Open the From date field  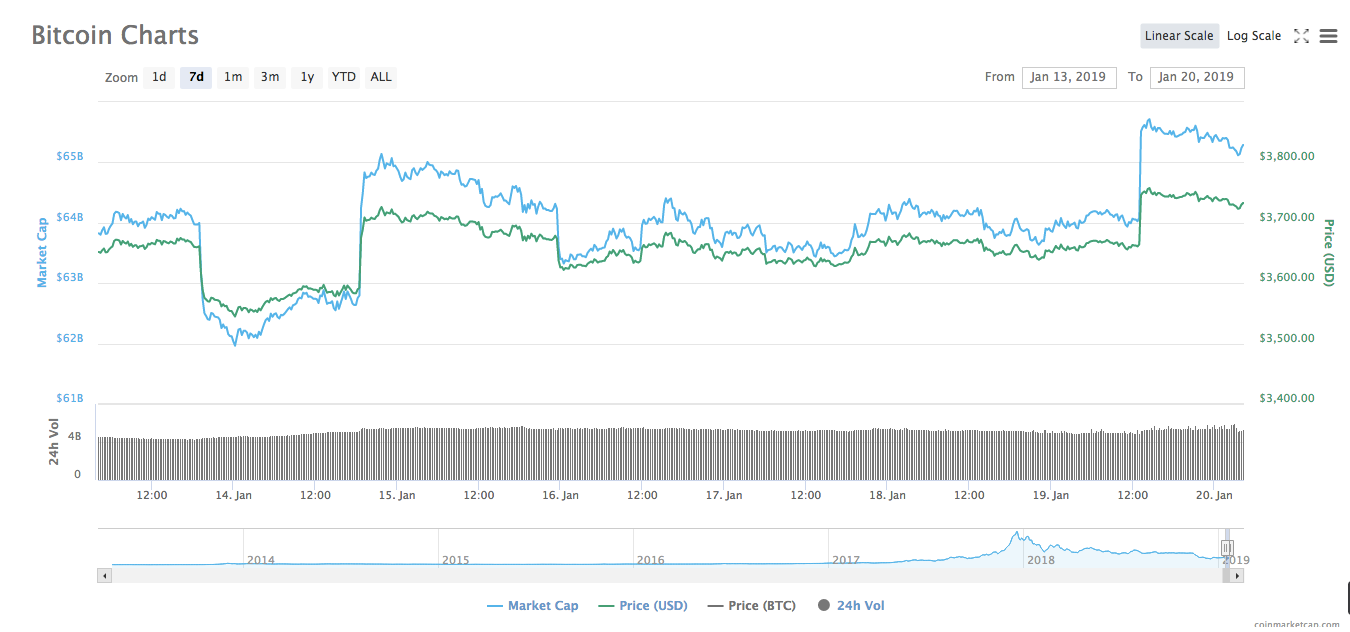click(1069, 77)
